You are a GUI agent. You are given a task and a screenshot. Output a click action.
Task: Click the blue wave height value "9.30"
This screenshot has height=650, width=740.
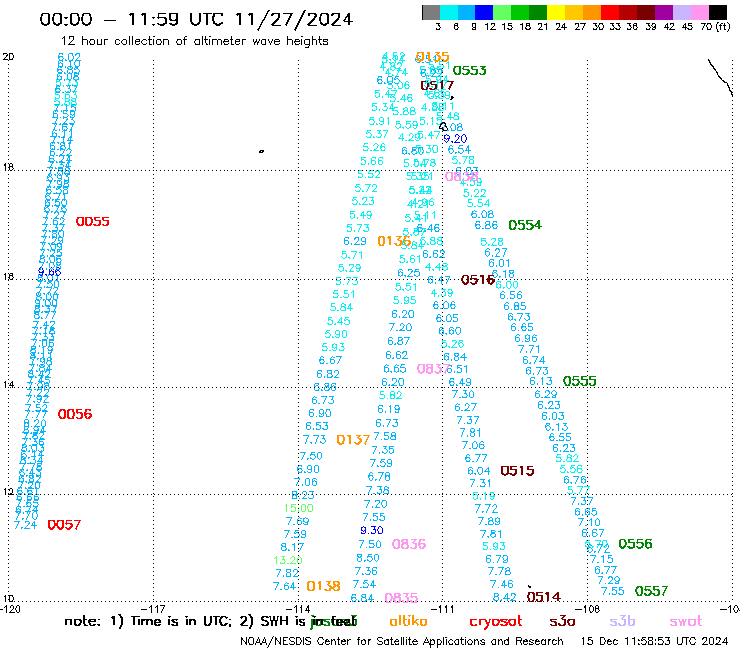click(371, 531)
